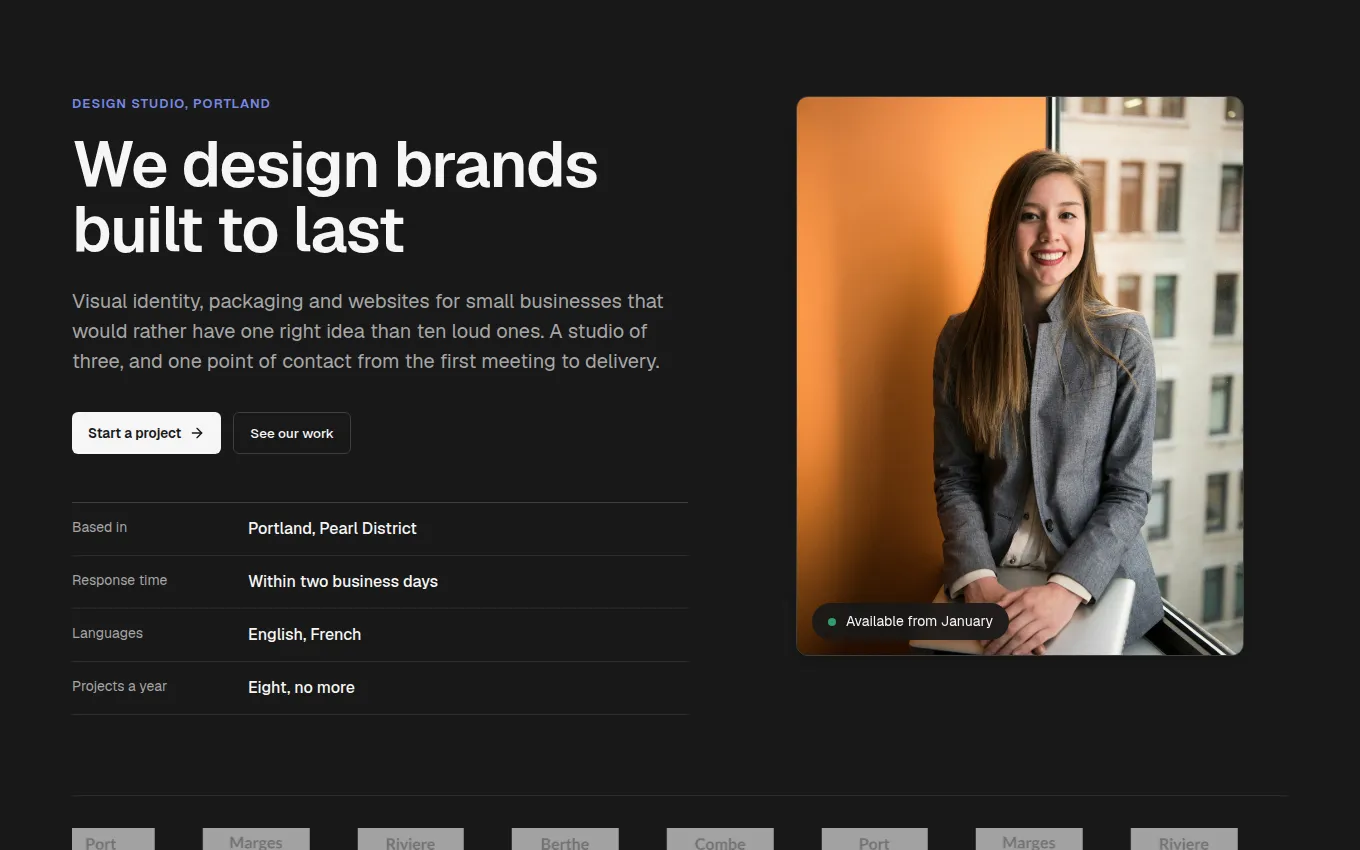Screen dimensions: 1360x850
Task: Click the Based in label
Action: click(100, 527)
